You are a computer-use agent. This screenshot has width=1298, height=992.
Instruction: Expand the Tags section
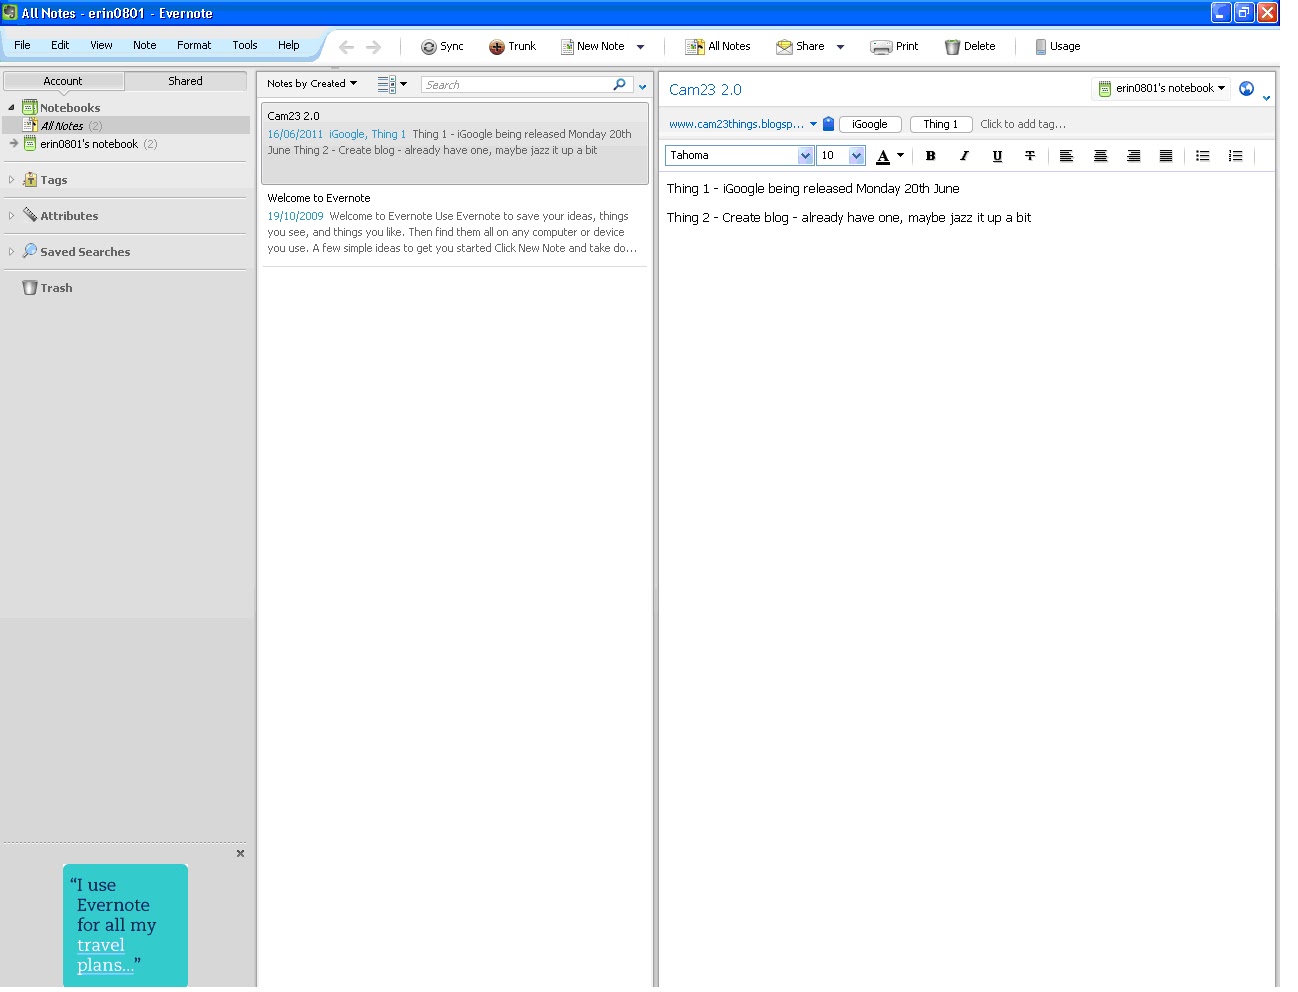[11, 180]
